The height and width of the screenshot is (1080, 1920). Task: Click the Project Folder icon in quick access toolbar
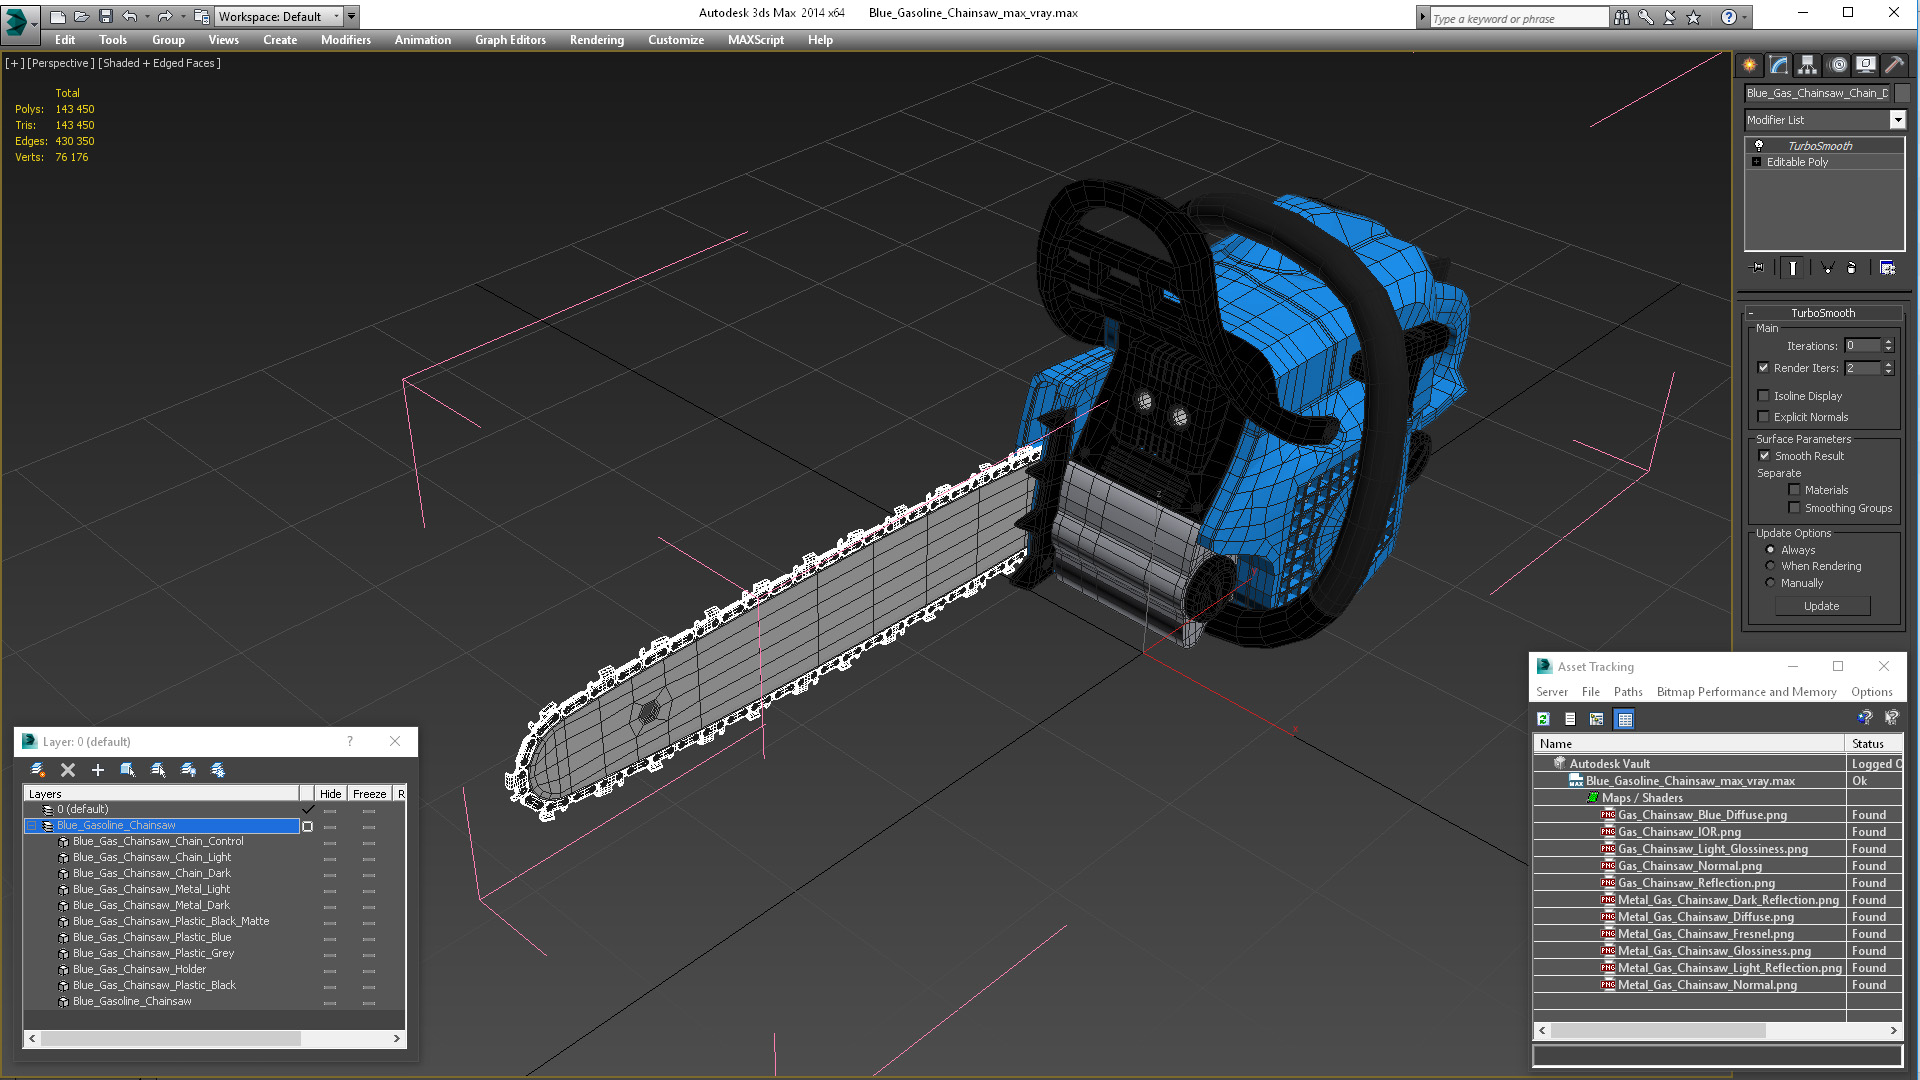[x=202, y=16]
